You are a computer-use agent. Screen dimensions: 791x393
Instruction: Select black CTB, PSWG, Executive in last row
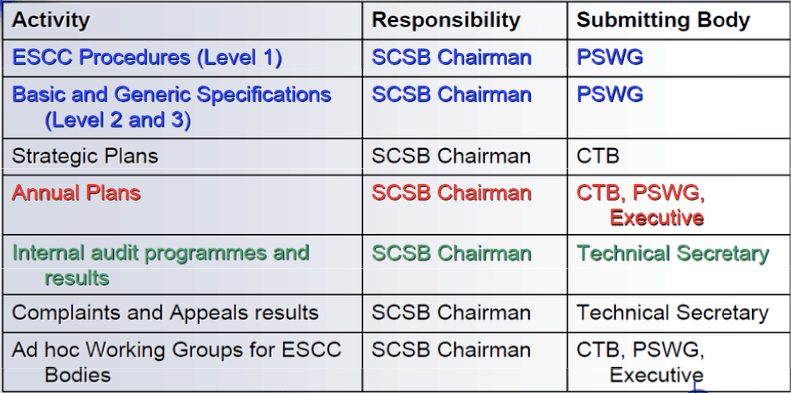click(x=679, y=362)
